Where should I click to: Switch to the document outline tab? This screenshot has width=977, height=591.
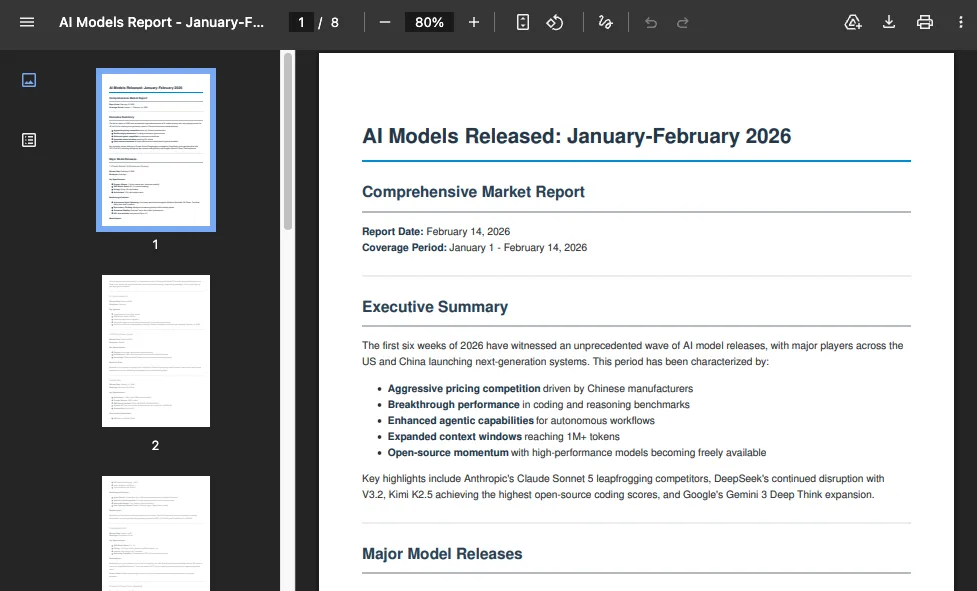(x=29, y=140)
